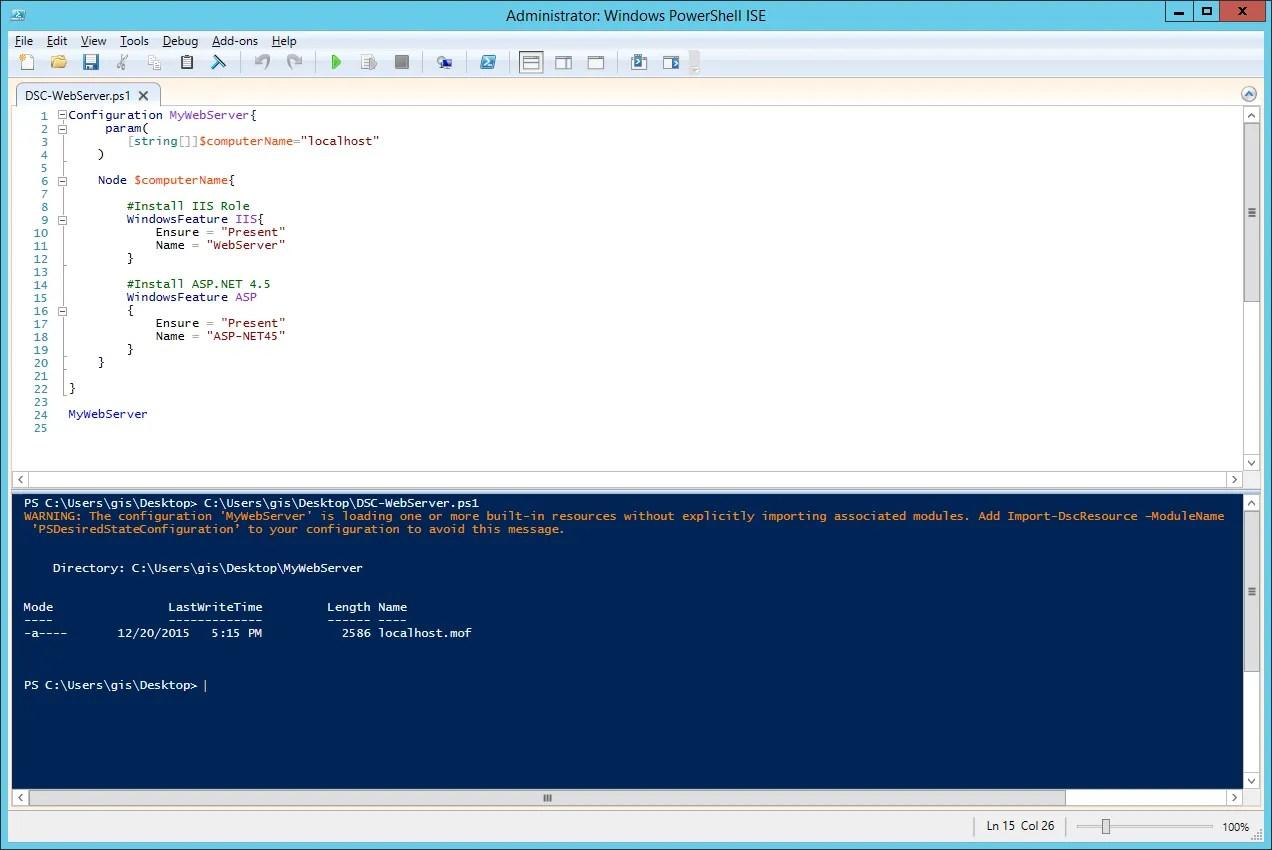Open the Debug menu
Image resolution: width=1272 pixels, height=850 pixels.
(x=180, y=41)
